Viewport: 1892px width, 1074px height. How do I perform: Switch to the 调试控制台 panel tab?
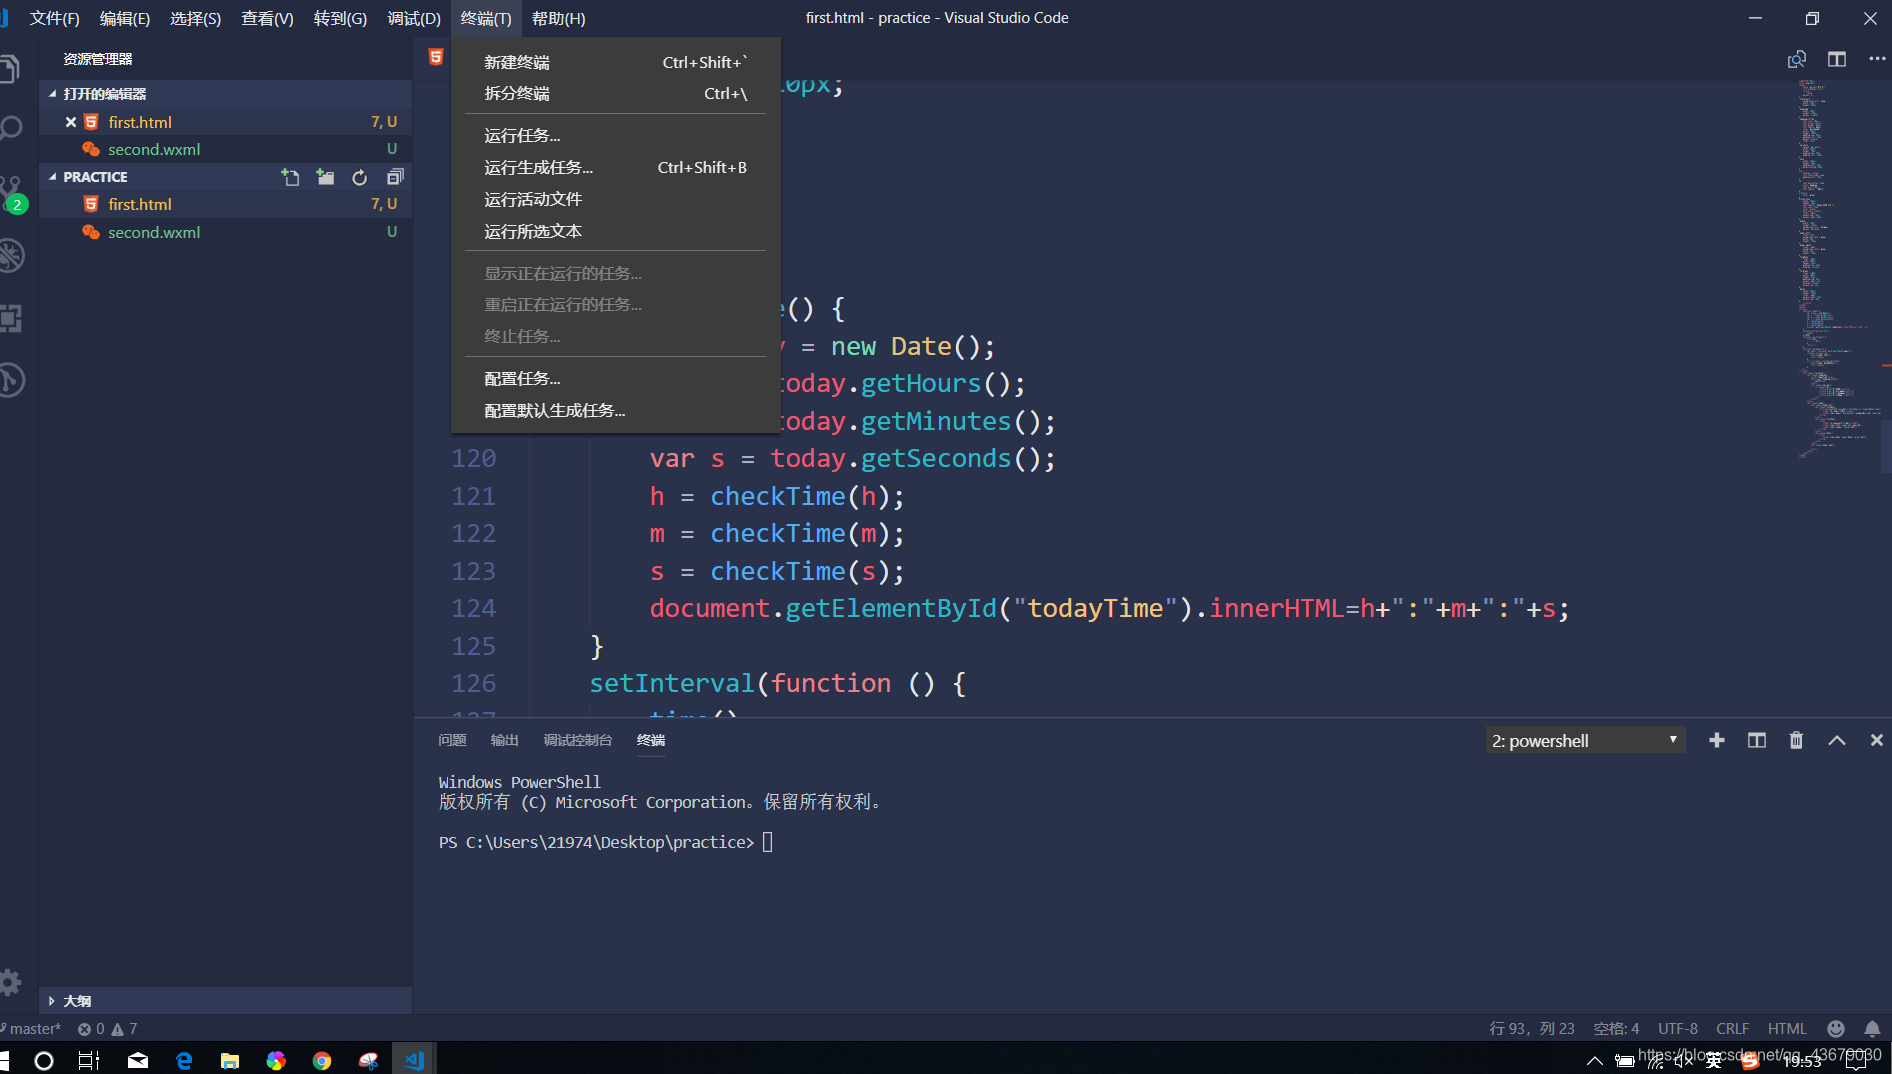point(577,740)
